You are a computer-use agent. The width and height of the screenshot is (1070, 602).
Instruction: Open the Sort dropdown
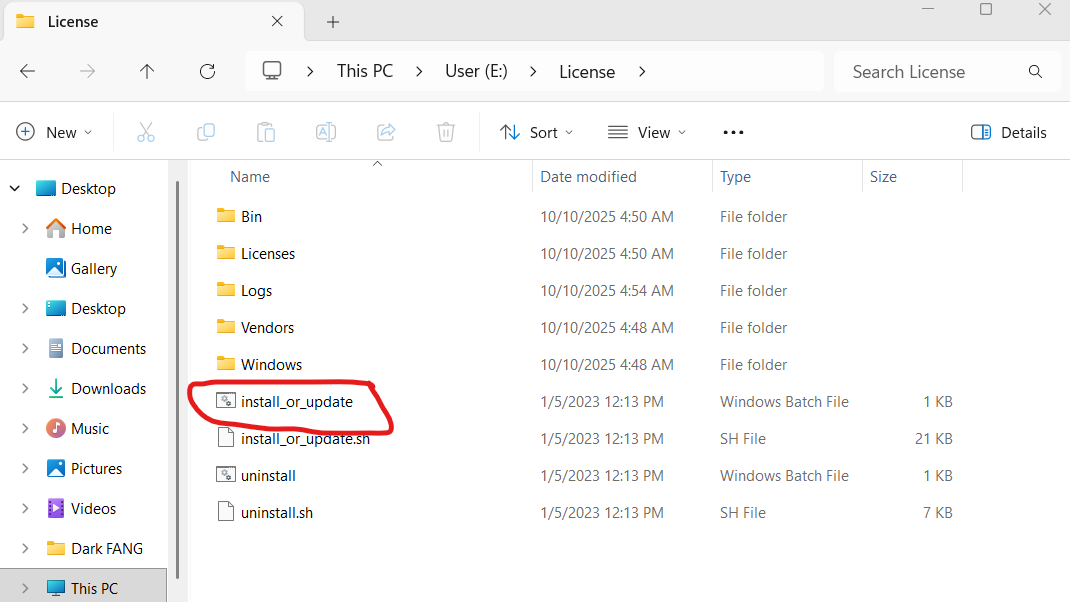537,131
